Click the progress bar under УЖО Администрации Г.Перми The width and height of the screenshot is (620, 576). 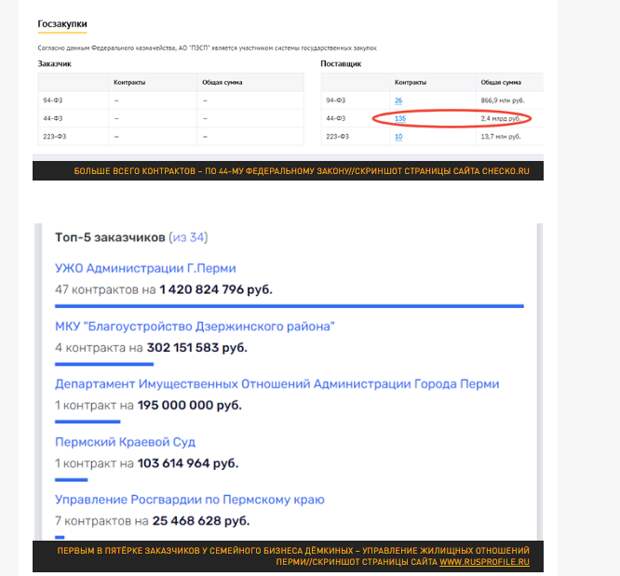[289, 306]
